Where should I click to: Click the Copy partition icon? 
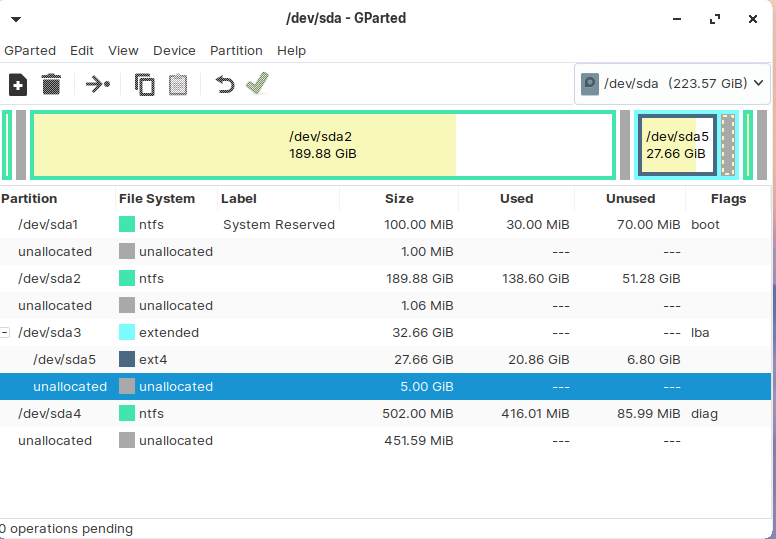tap(145, 84)
